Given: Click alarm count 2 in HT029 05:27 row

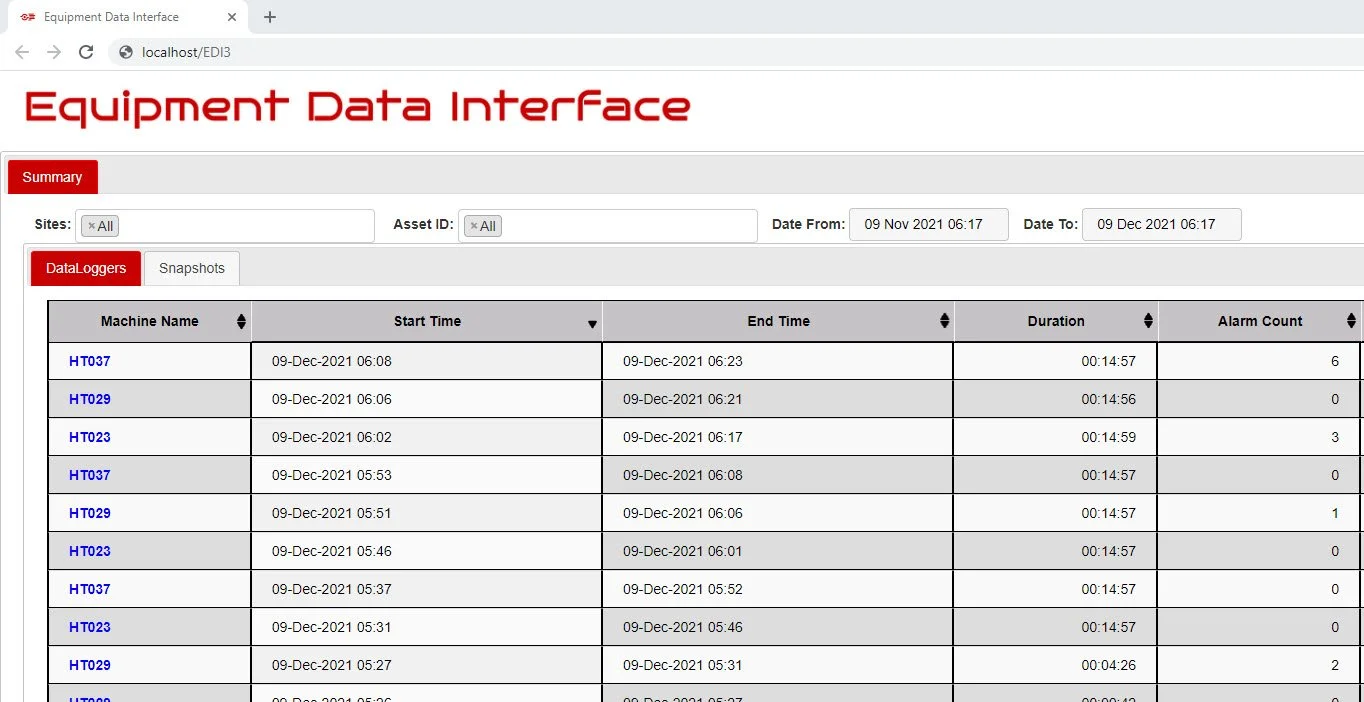Looking at the screenshot, I should pos(1259,665).
